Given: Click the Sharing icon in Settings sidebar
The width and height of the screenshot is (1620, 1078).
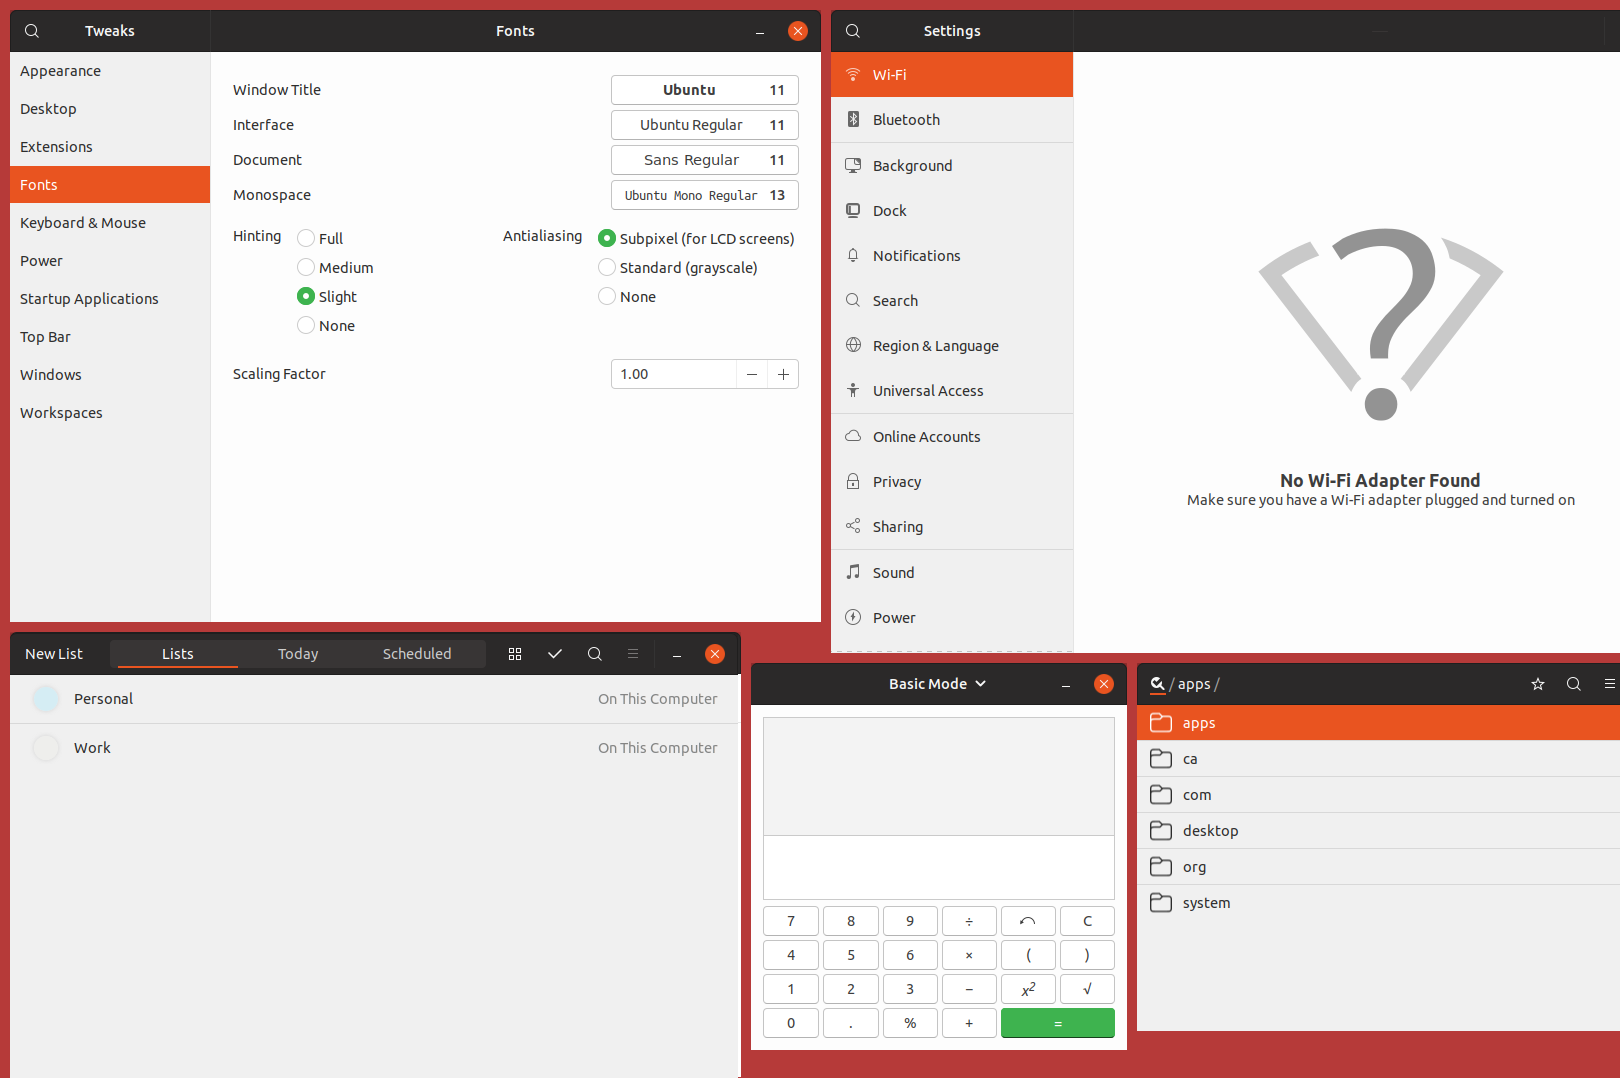Looking at the screenshot, I should 853,527.
